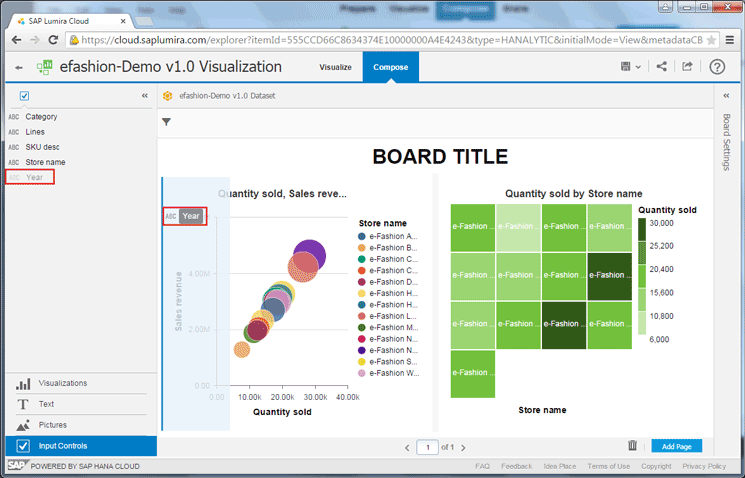This screenshot has height=478, width=745.
Task: Reload the page with refresh icon
Action: (x=53, y=40)
